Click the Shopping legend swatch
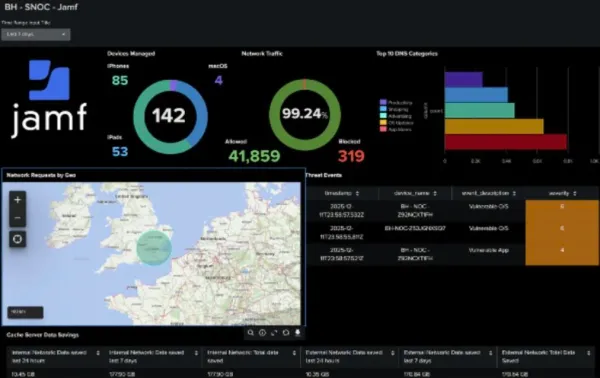This screenshot has height=378, width=600. coord(383,109)
